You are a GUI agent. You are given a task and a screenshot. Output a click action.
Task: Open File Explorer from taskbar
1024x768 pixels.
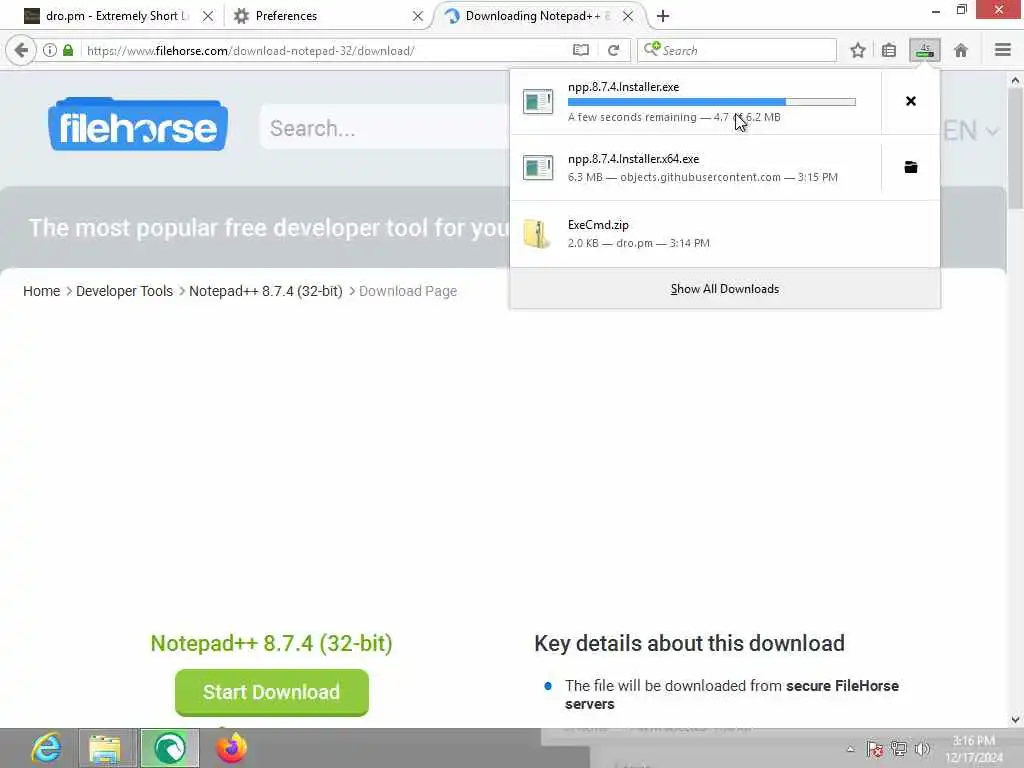[105, 748]
